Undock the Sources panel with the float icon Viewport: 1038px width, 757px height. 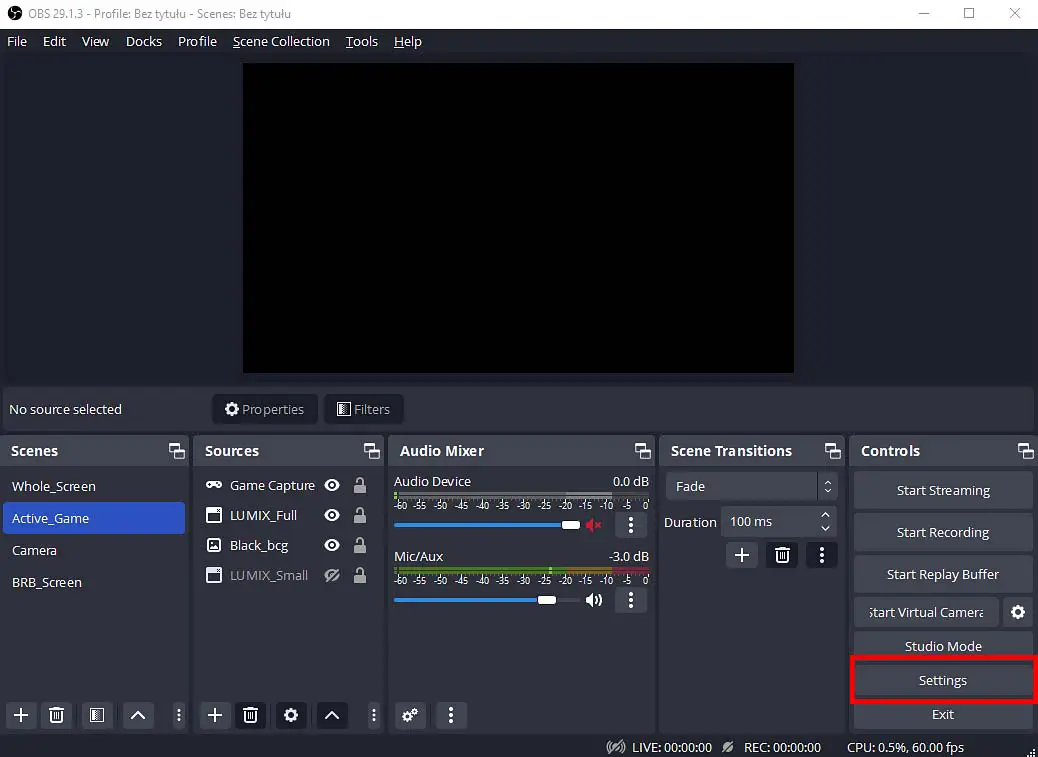[372, 451]
